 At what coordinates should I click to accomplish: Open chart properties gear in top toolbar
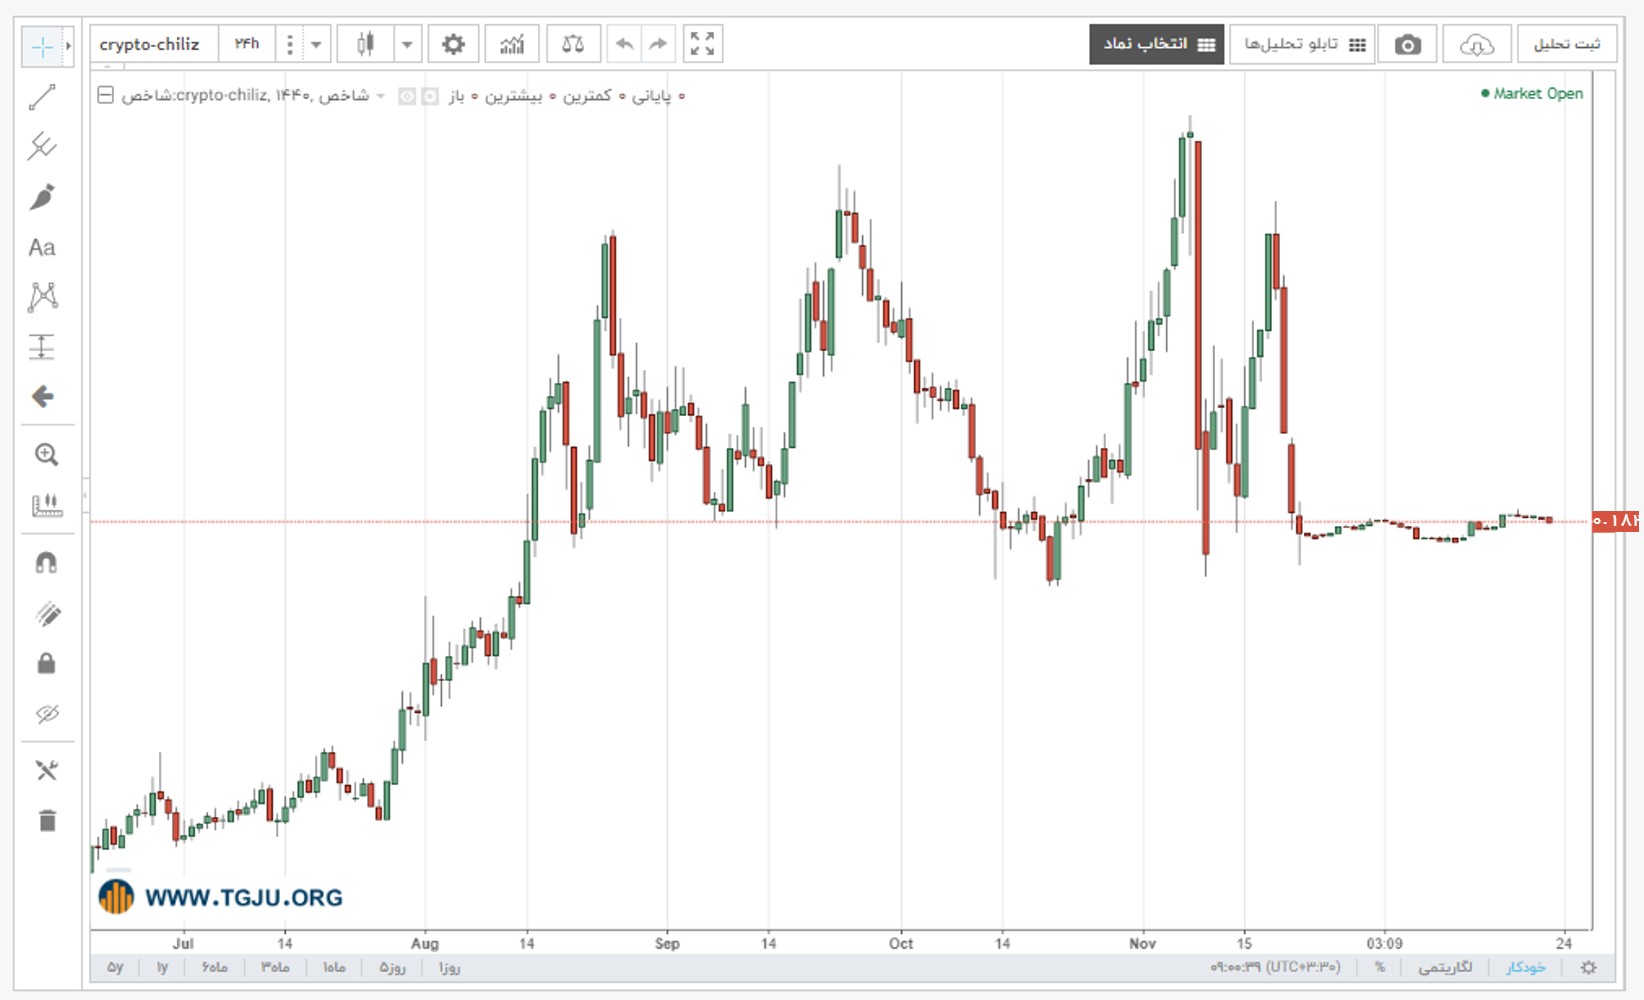(x=453, y=44)
